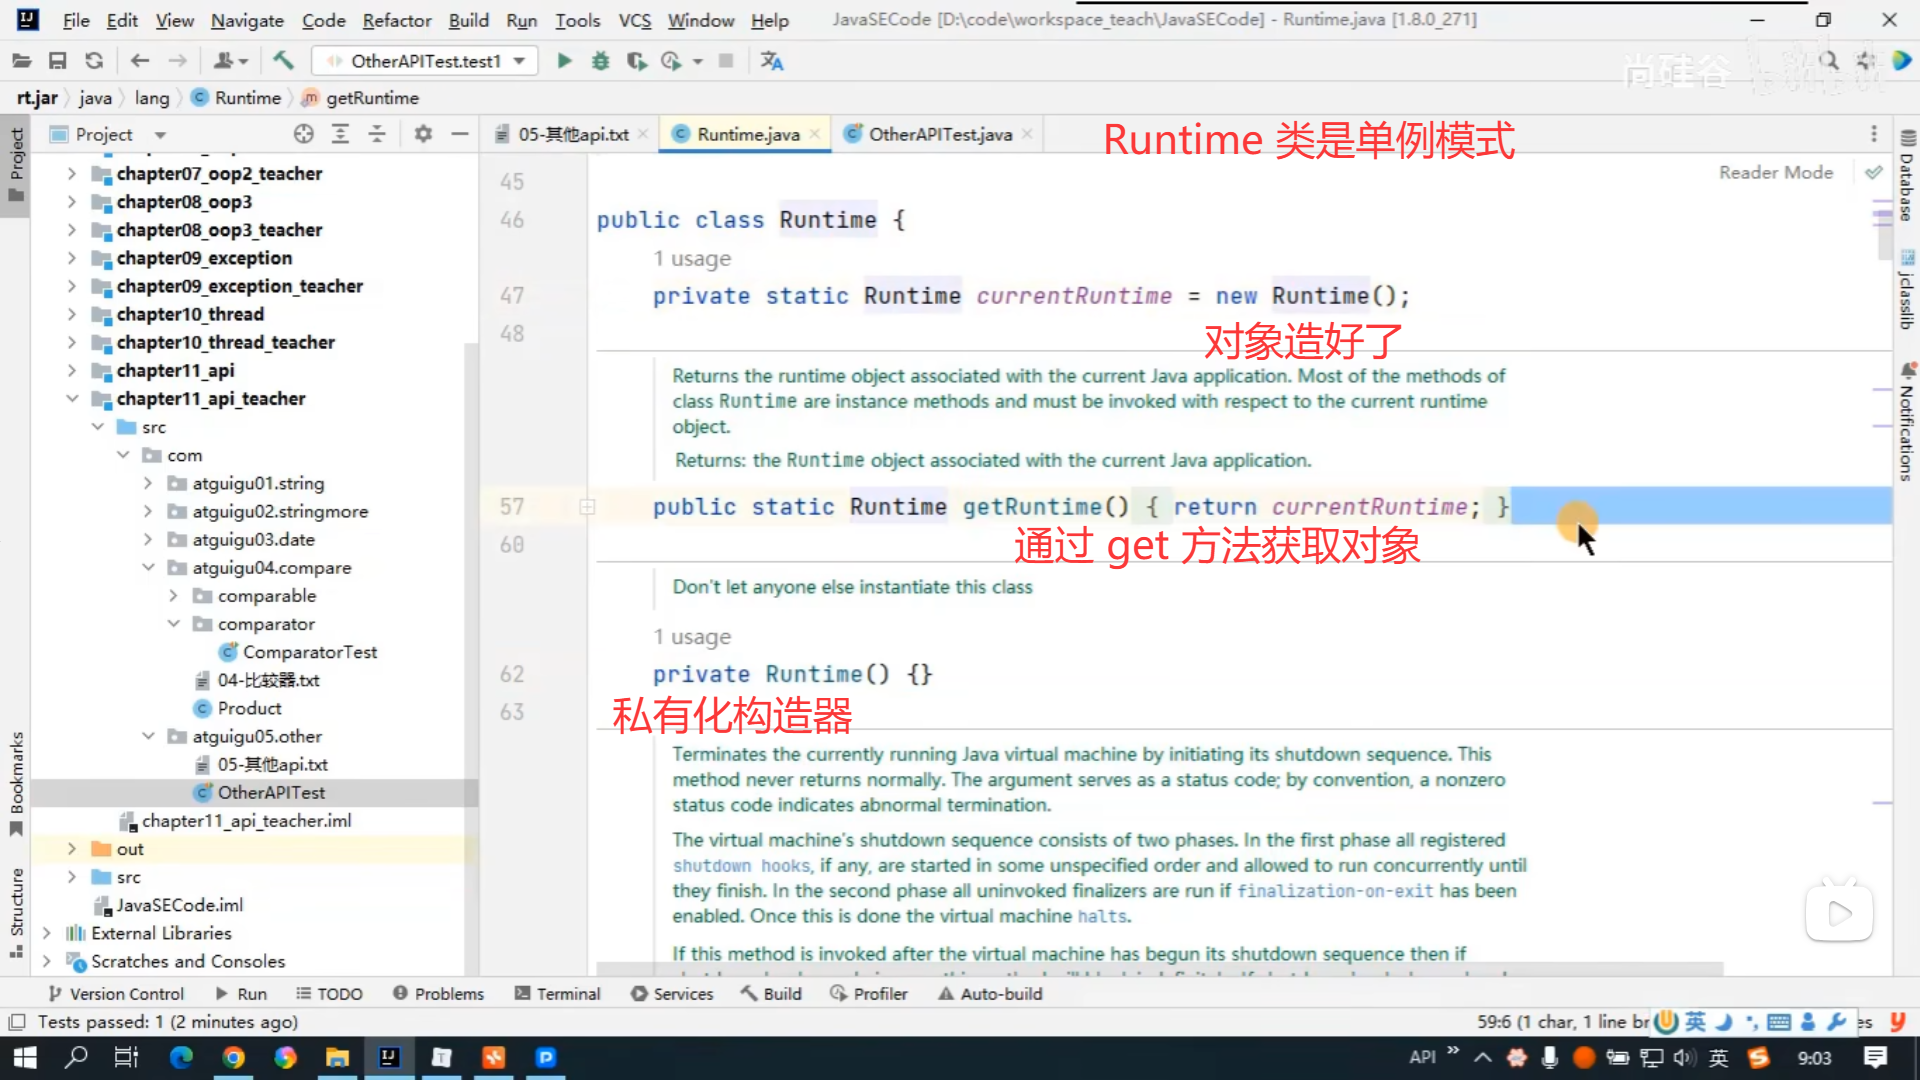Open the Refactor menu
Image resolution: width=1920 pixels, height=1080 pixels.
point(396,20)
